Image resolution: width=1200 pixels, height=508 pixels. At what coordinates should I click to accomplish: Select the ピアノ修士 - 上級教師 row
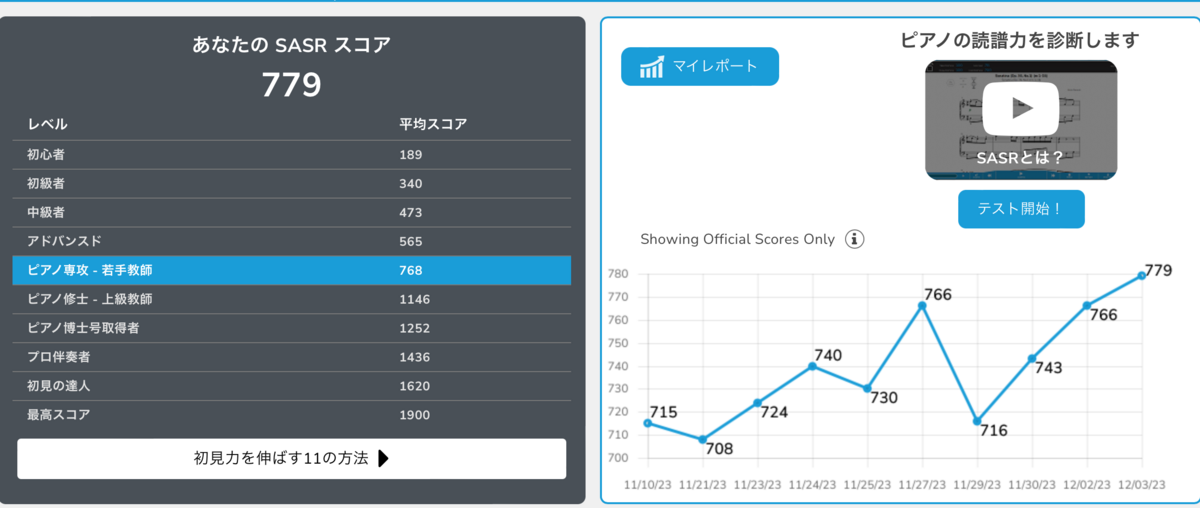[291, 299]
